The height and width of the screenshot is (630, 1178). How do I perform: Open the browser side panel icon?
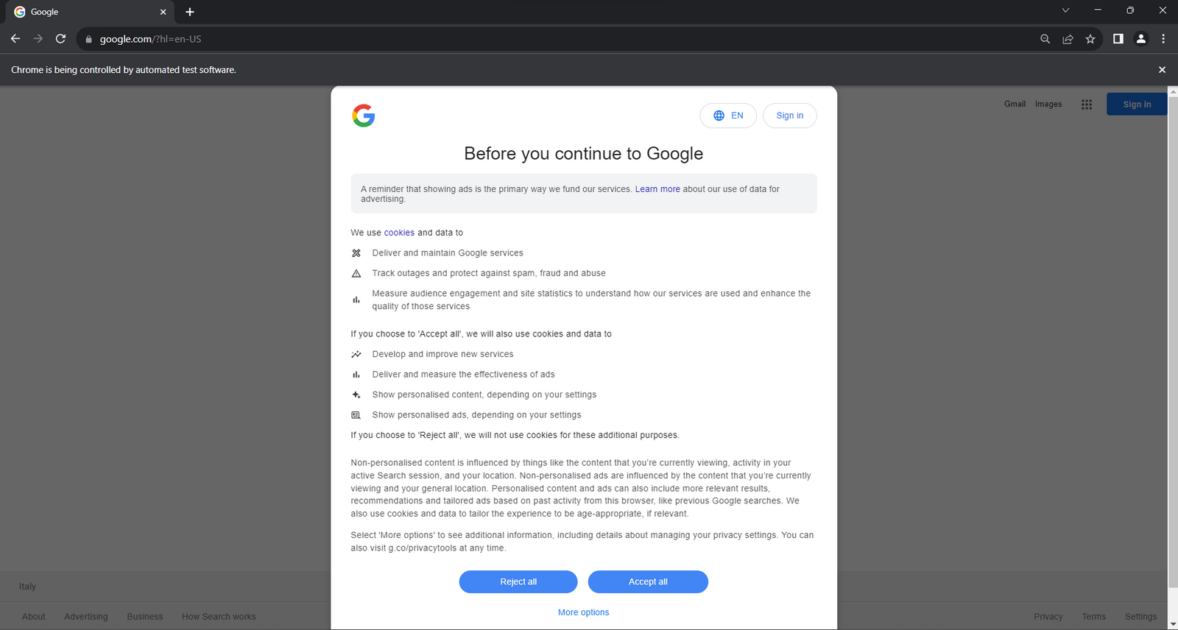click(x=1117, y=39)
